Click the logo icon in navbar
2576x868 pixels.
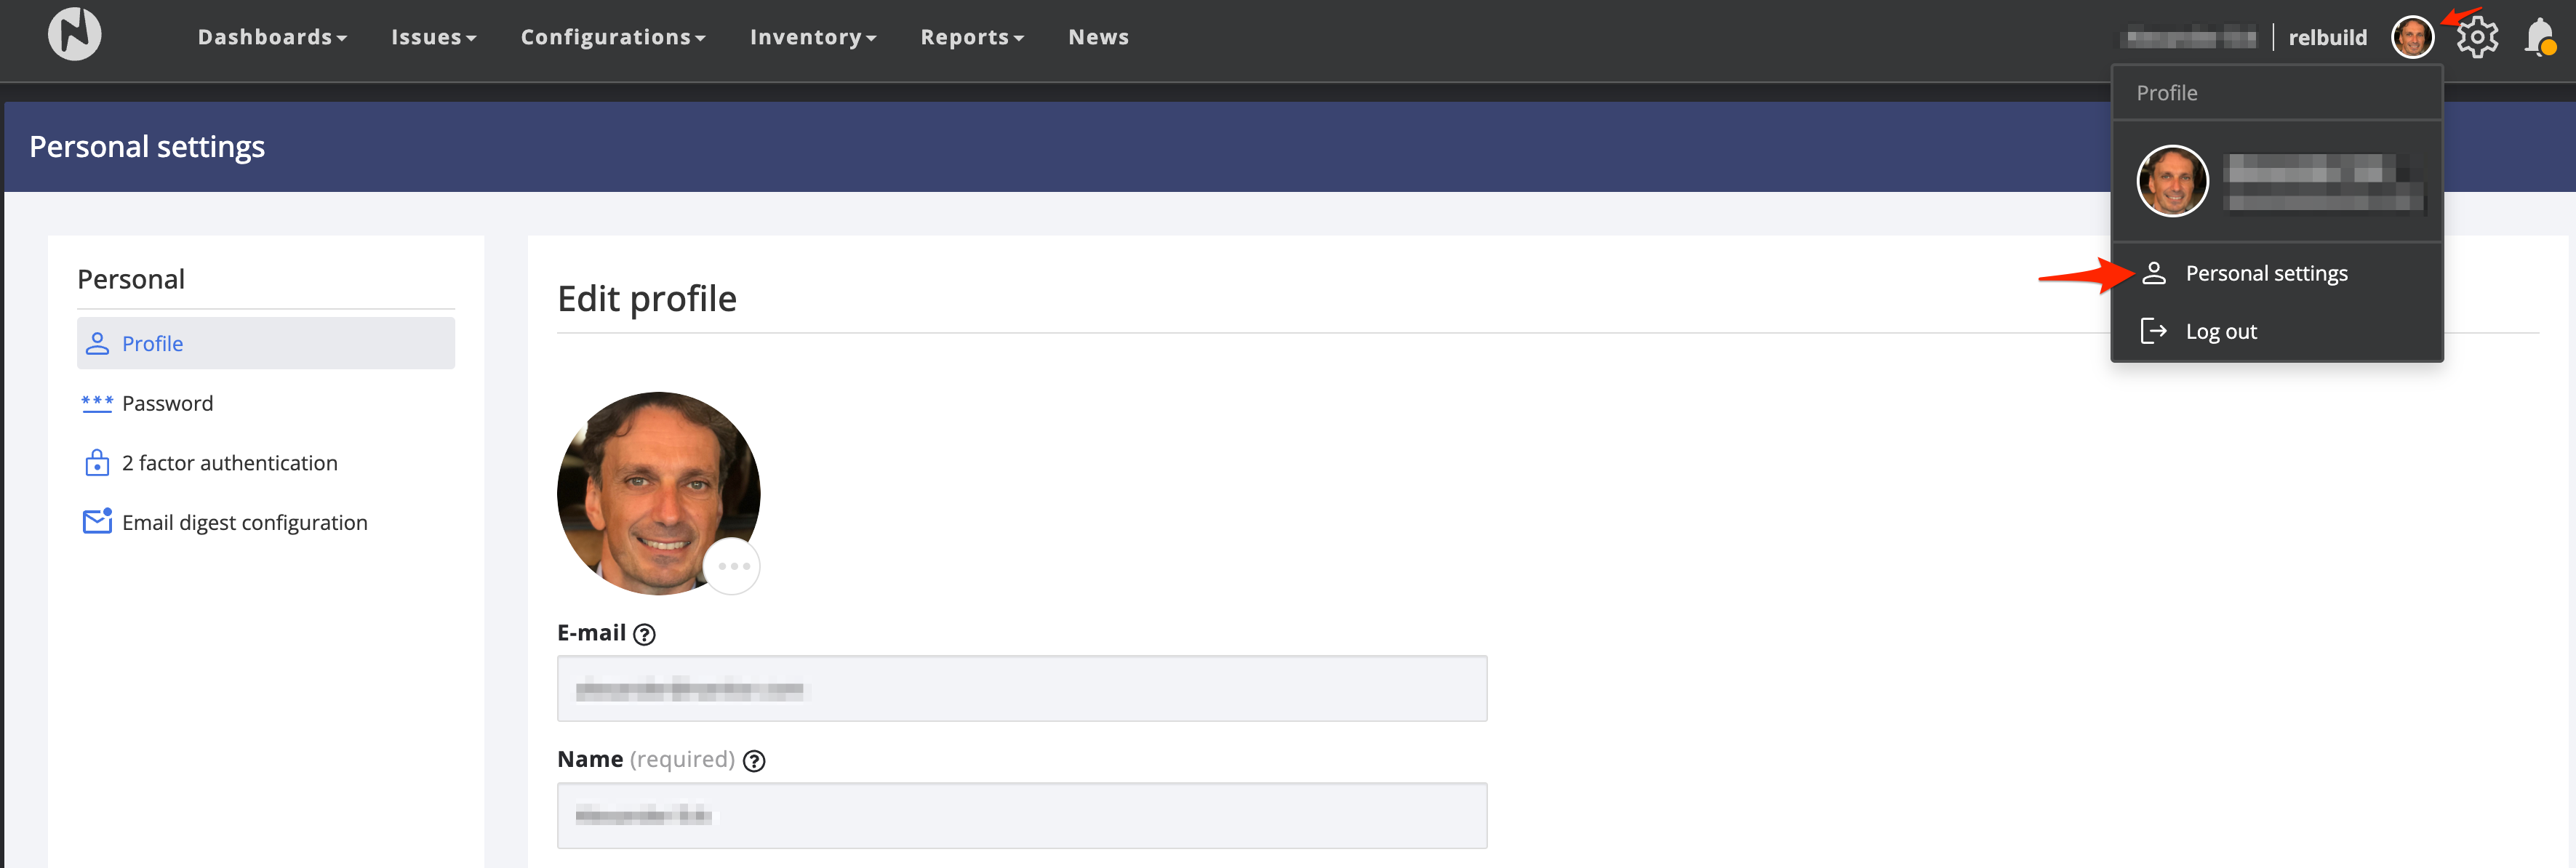[75, 35]
